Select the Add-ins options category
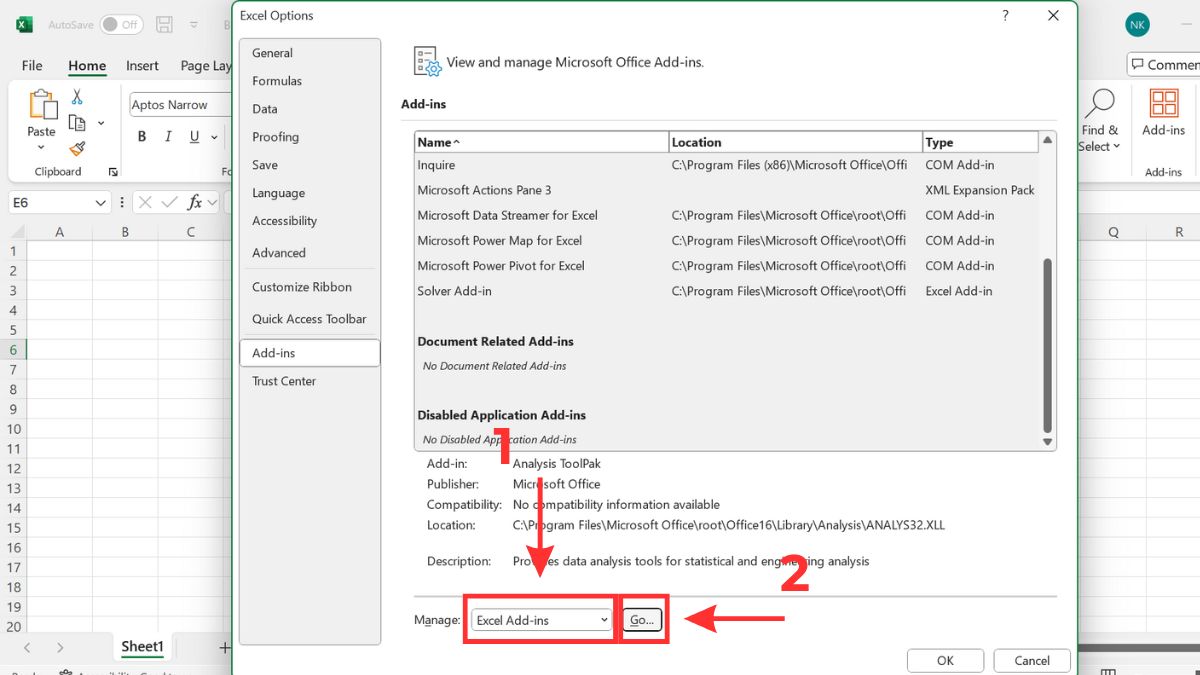This screenshot has height=675, width=1200. click(310, 353)
